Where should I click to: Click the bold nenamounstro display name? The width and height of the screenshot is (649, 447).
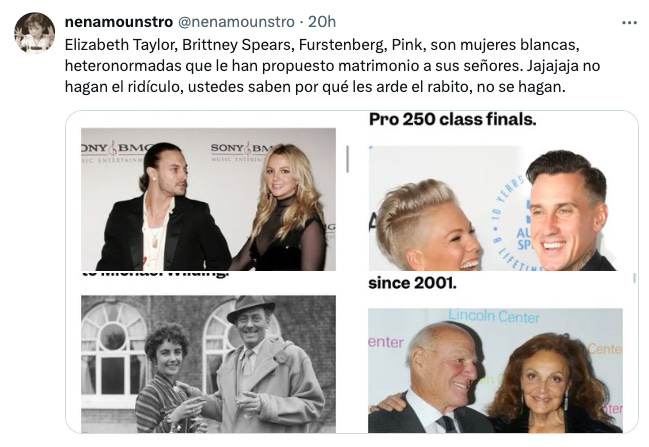[x=119, y=22]
